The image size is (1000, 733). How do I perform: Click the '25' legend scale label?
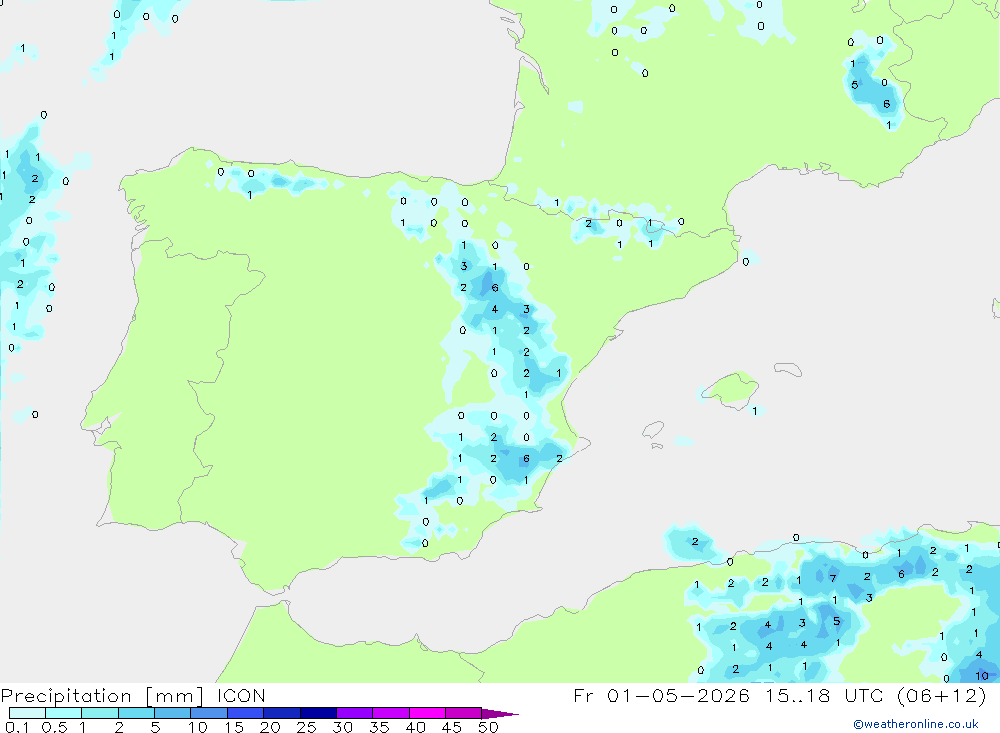point(306,727)
